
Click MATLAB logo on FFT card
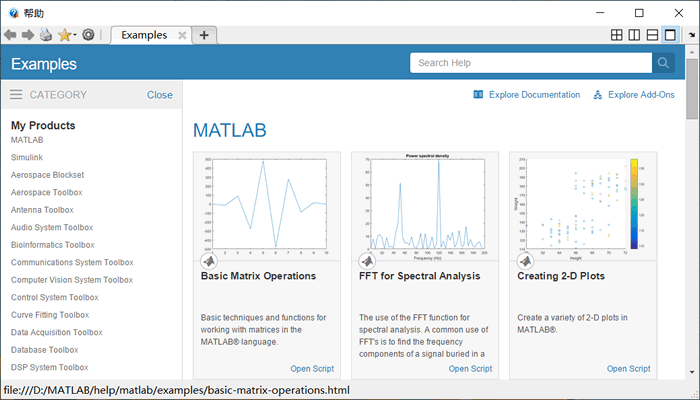pyautogui.click(x=367, y=261)
